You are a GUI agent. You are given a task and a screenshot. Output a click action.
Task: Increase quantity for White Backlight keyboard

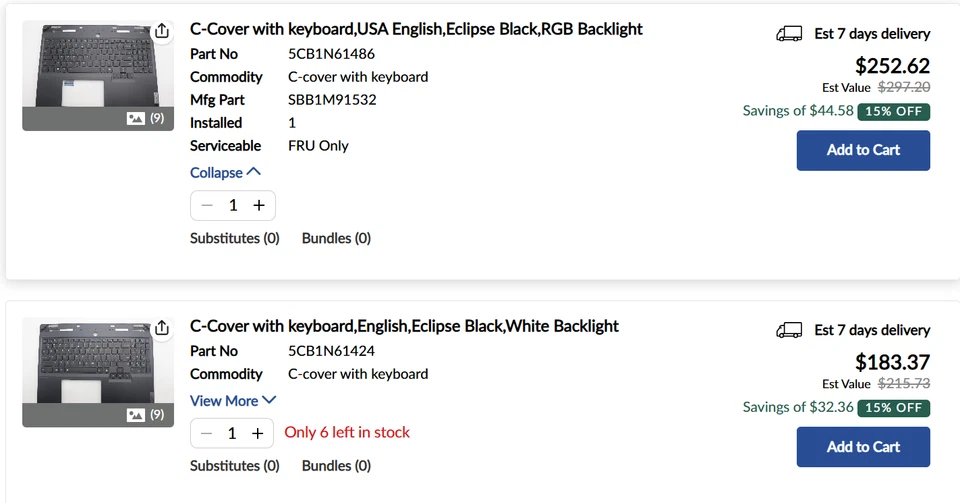point(258,433)
